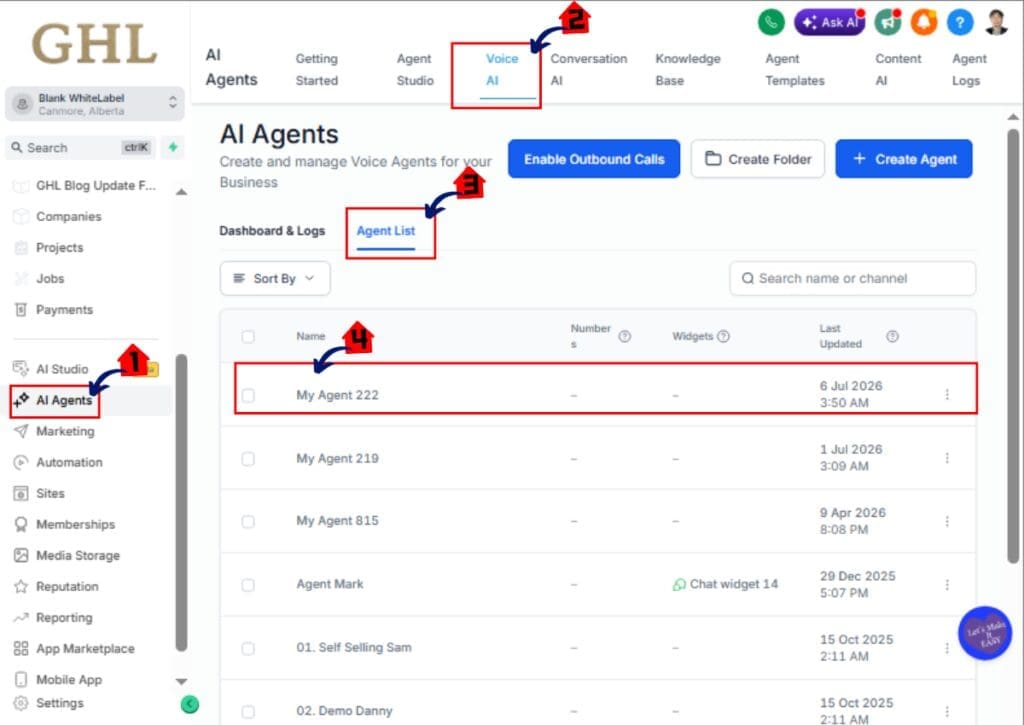Open Marketing in the sidebar
The image size is (1024, 725).
(x=65, y=431)
